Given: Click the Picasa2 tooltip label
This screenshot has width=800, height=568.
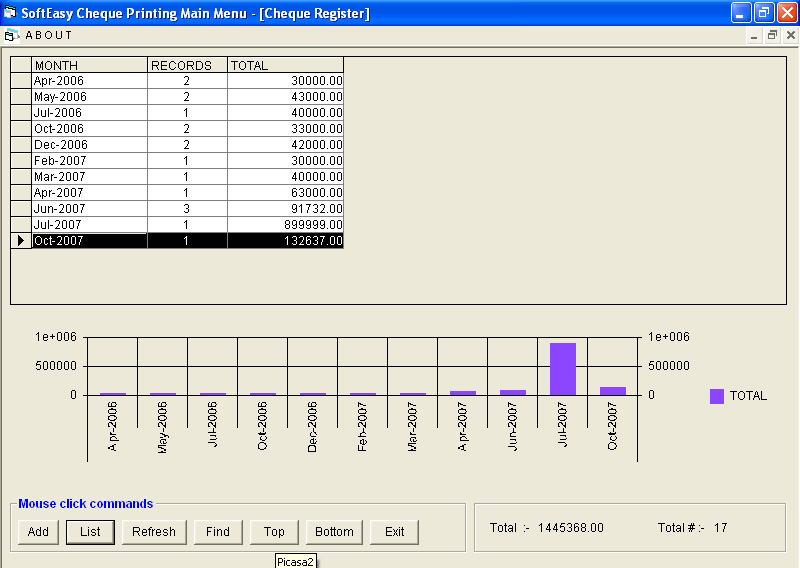Looking at the screenshot, I should pyautogui.click(x=295, y=561).
